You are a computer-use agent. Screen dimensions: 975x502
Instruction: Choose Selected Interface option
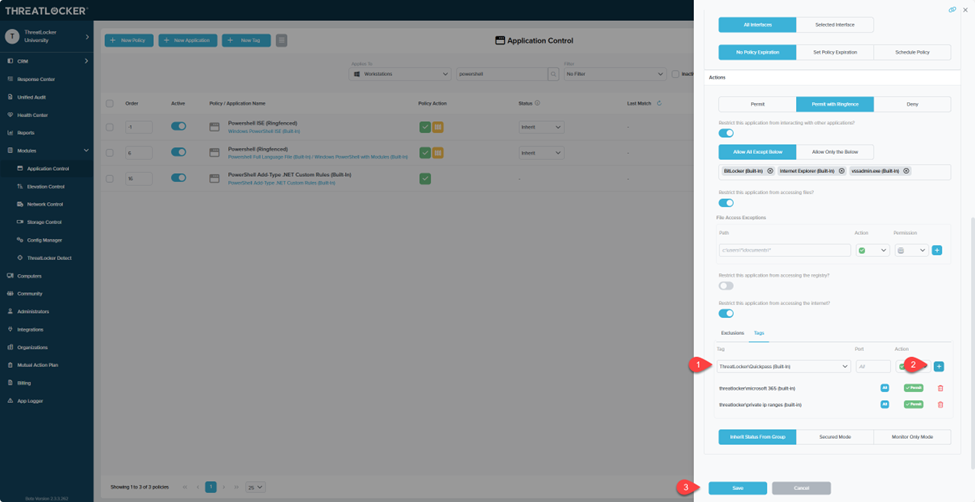(834, 25)
